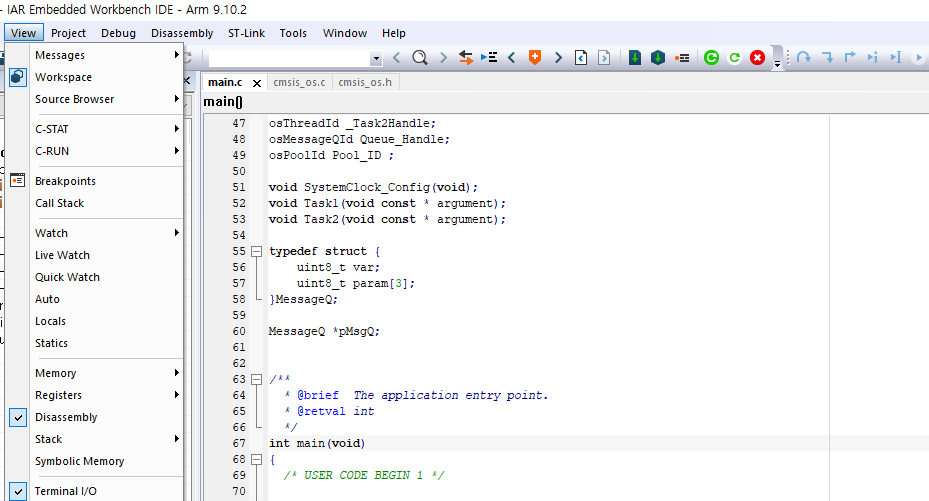The height and width of the screenshot is (501, 929).
Task: Open the Debug menu in menu bar
Action: [x=118, y=33]
